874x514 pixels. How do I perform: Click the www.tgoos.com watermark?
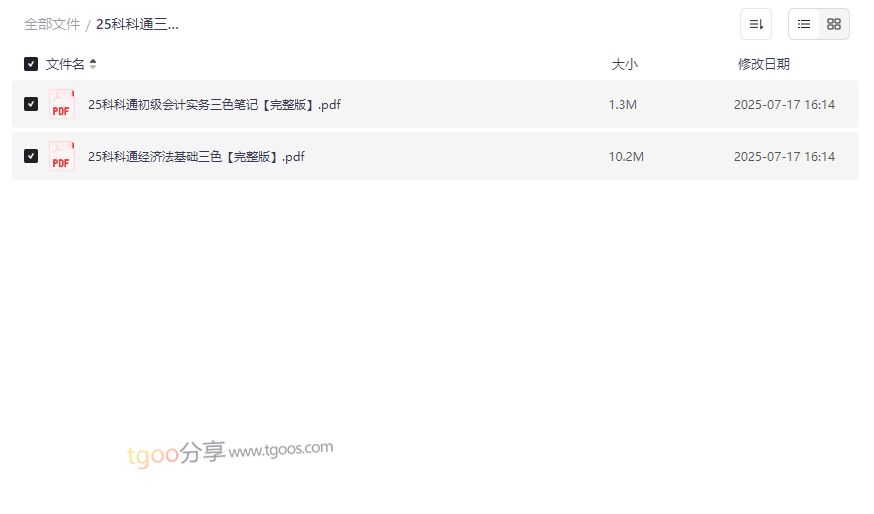tap(280, 449)
